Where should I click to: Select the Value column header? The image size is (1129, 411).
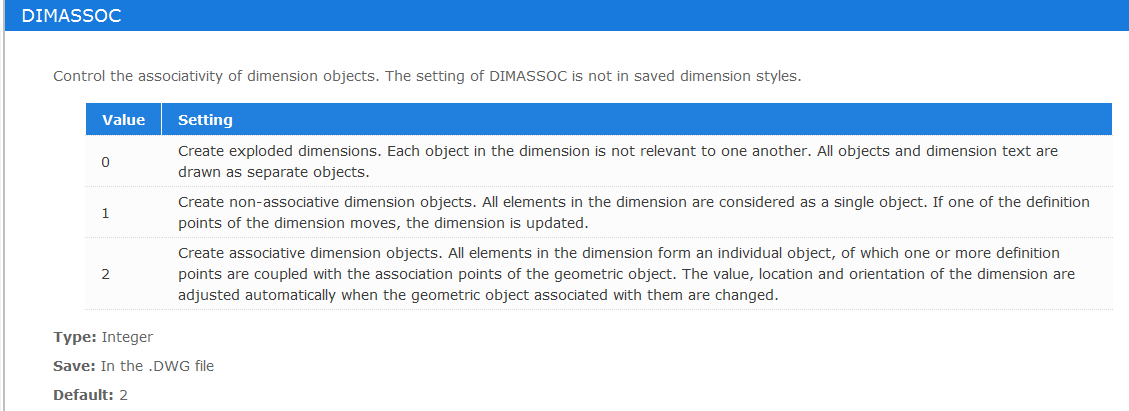tap(123, 119)
